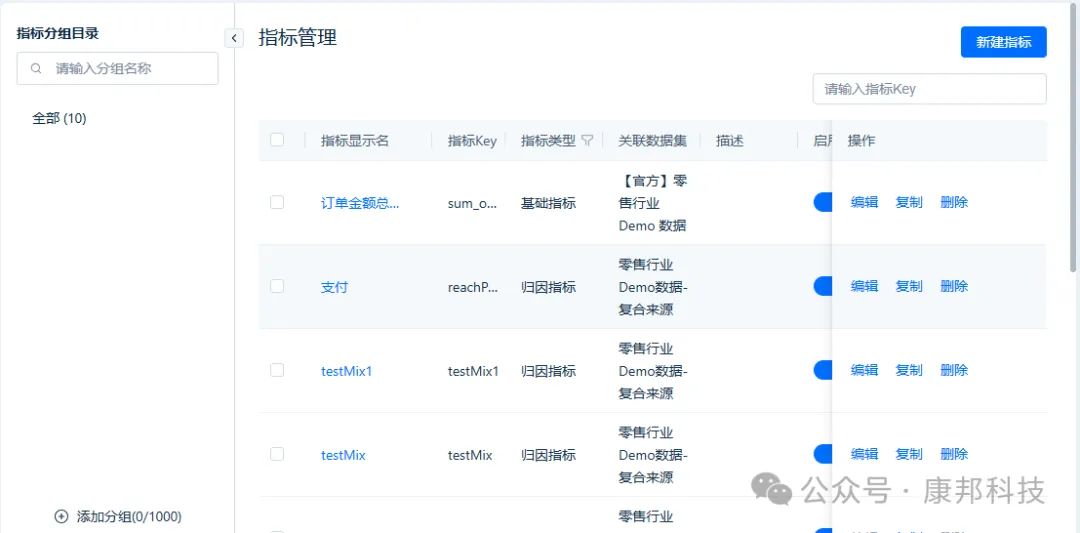Viewport: 1080px width, 533px height.
Task: Open the testMix indicator link
Action: [x=343, y=455]
